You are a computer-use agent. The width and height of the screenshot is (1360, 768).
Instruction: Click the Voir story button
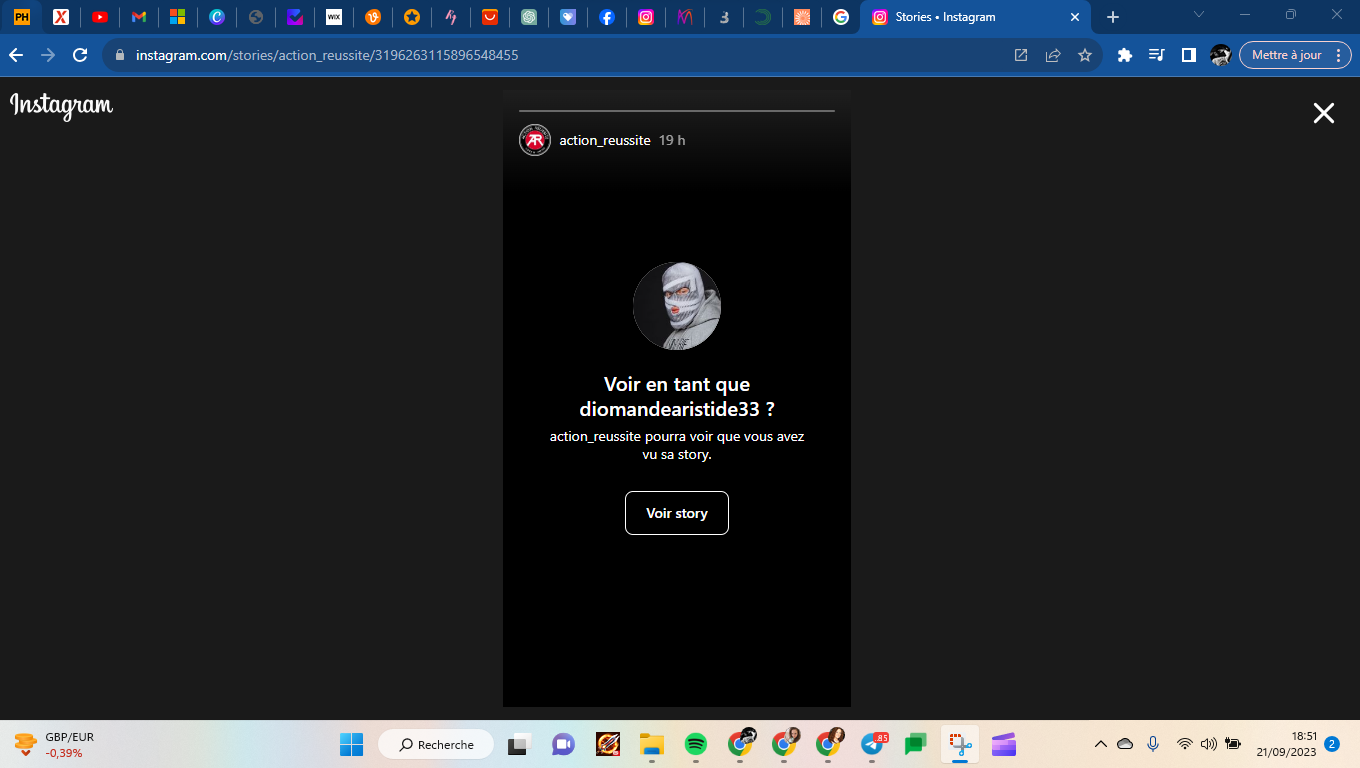676,513
